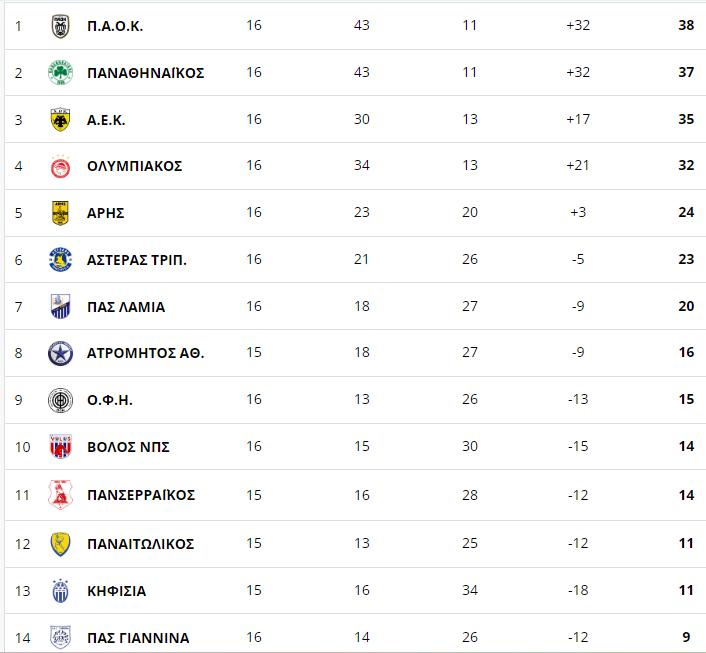Viewport: 706px width, 653px height.
Task: Click Π.Α.Ο.Κ.'s 38 points value
Action: click(x=686, y=25)
